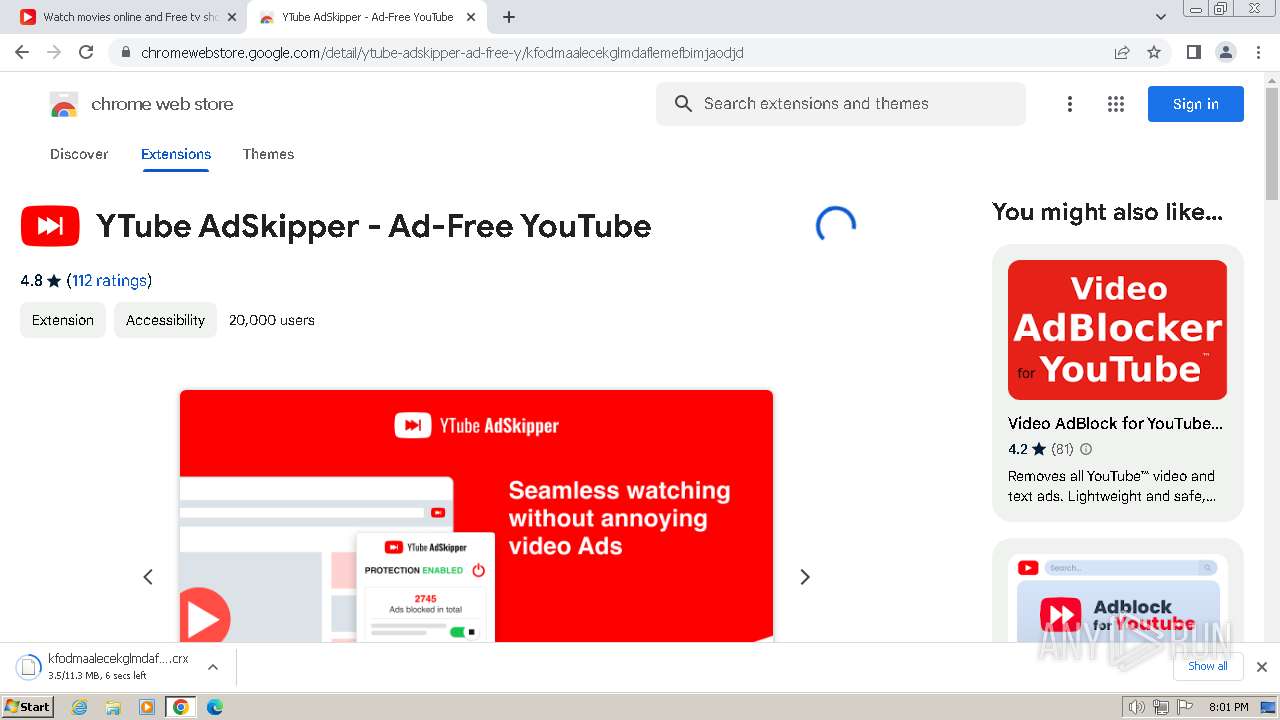Open media player from the taskbar
1280x720 pixels.
coord(147,707)
